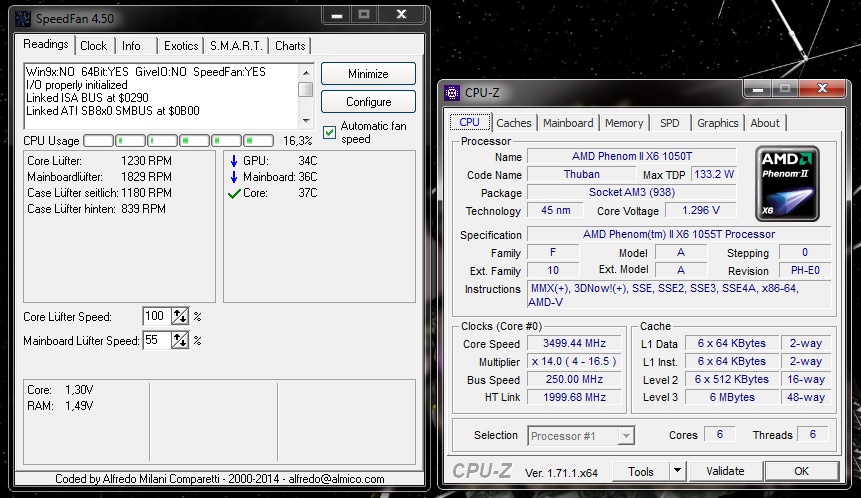Click the Configure button in SpeedFan
861x498 pixels.
368,102
